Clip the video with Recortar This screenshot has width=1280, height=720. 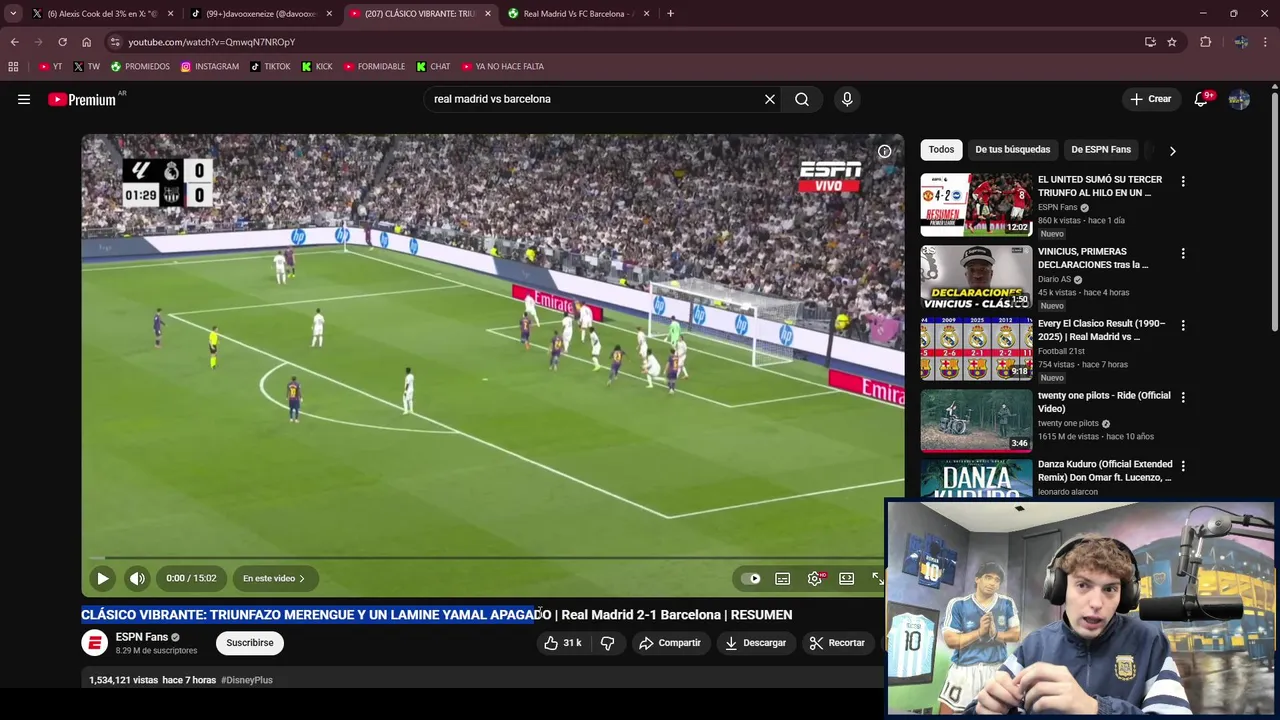tap(837, 643)
